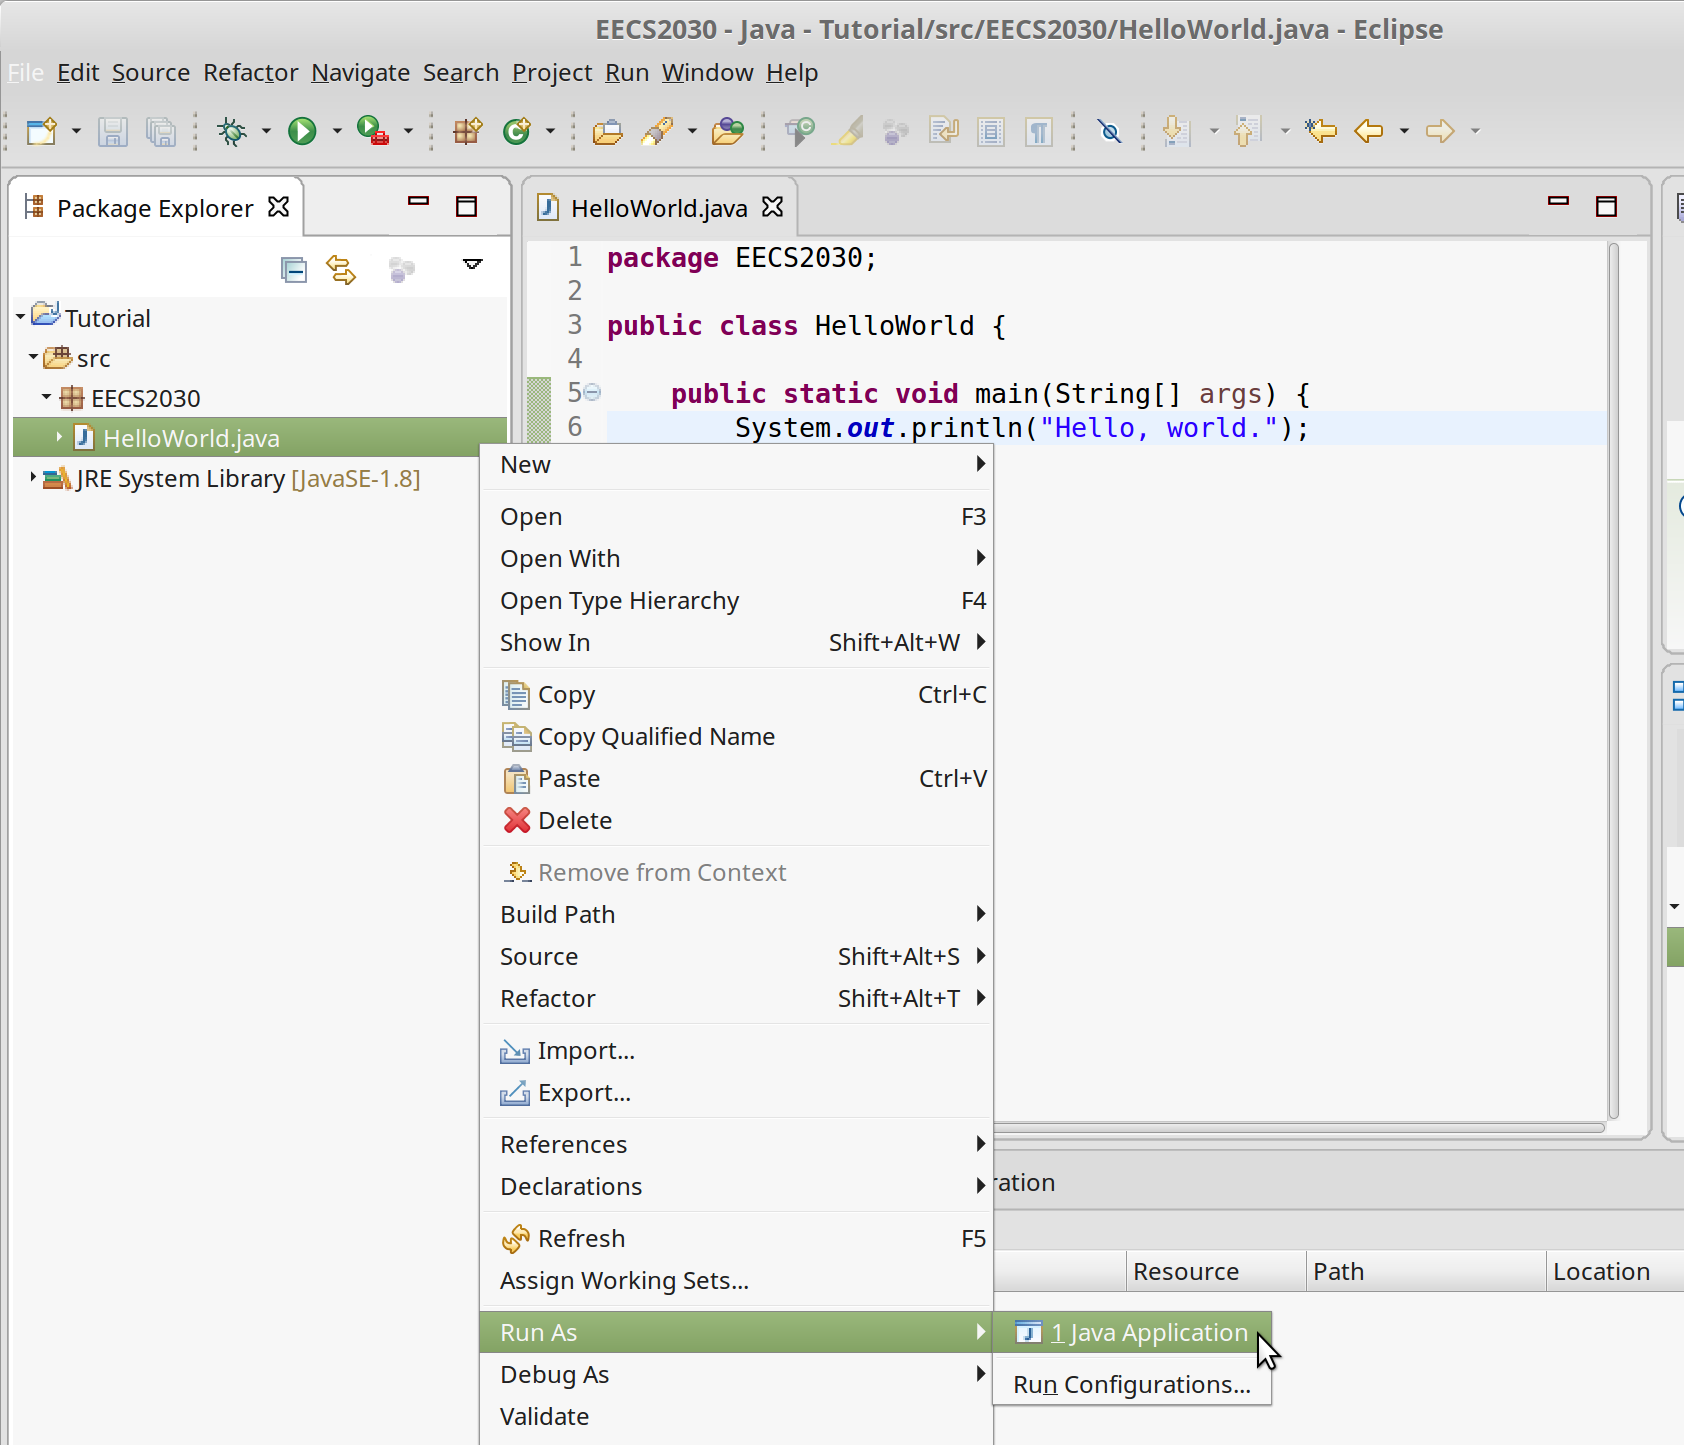Screen dimensions: 1684x1445
Task: Click the editor vertical scrollbar
Action: pyautogui.click(x=1613, y=680)
